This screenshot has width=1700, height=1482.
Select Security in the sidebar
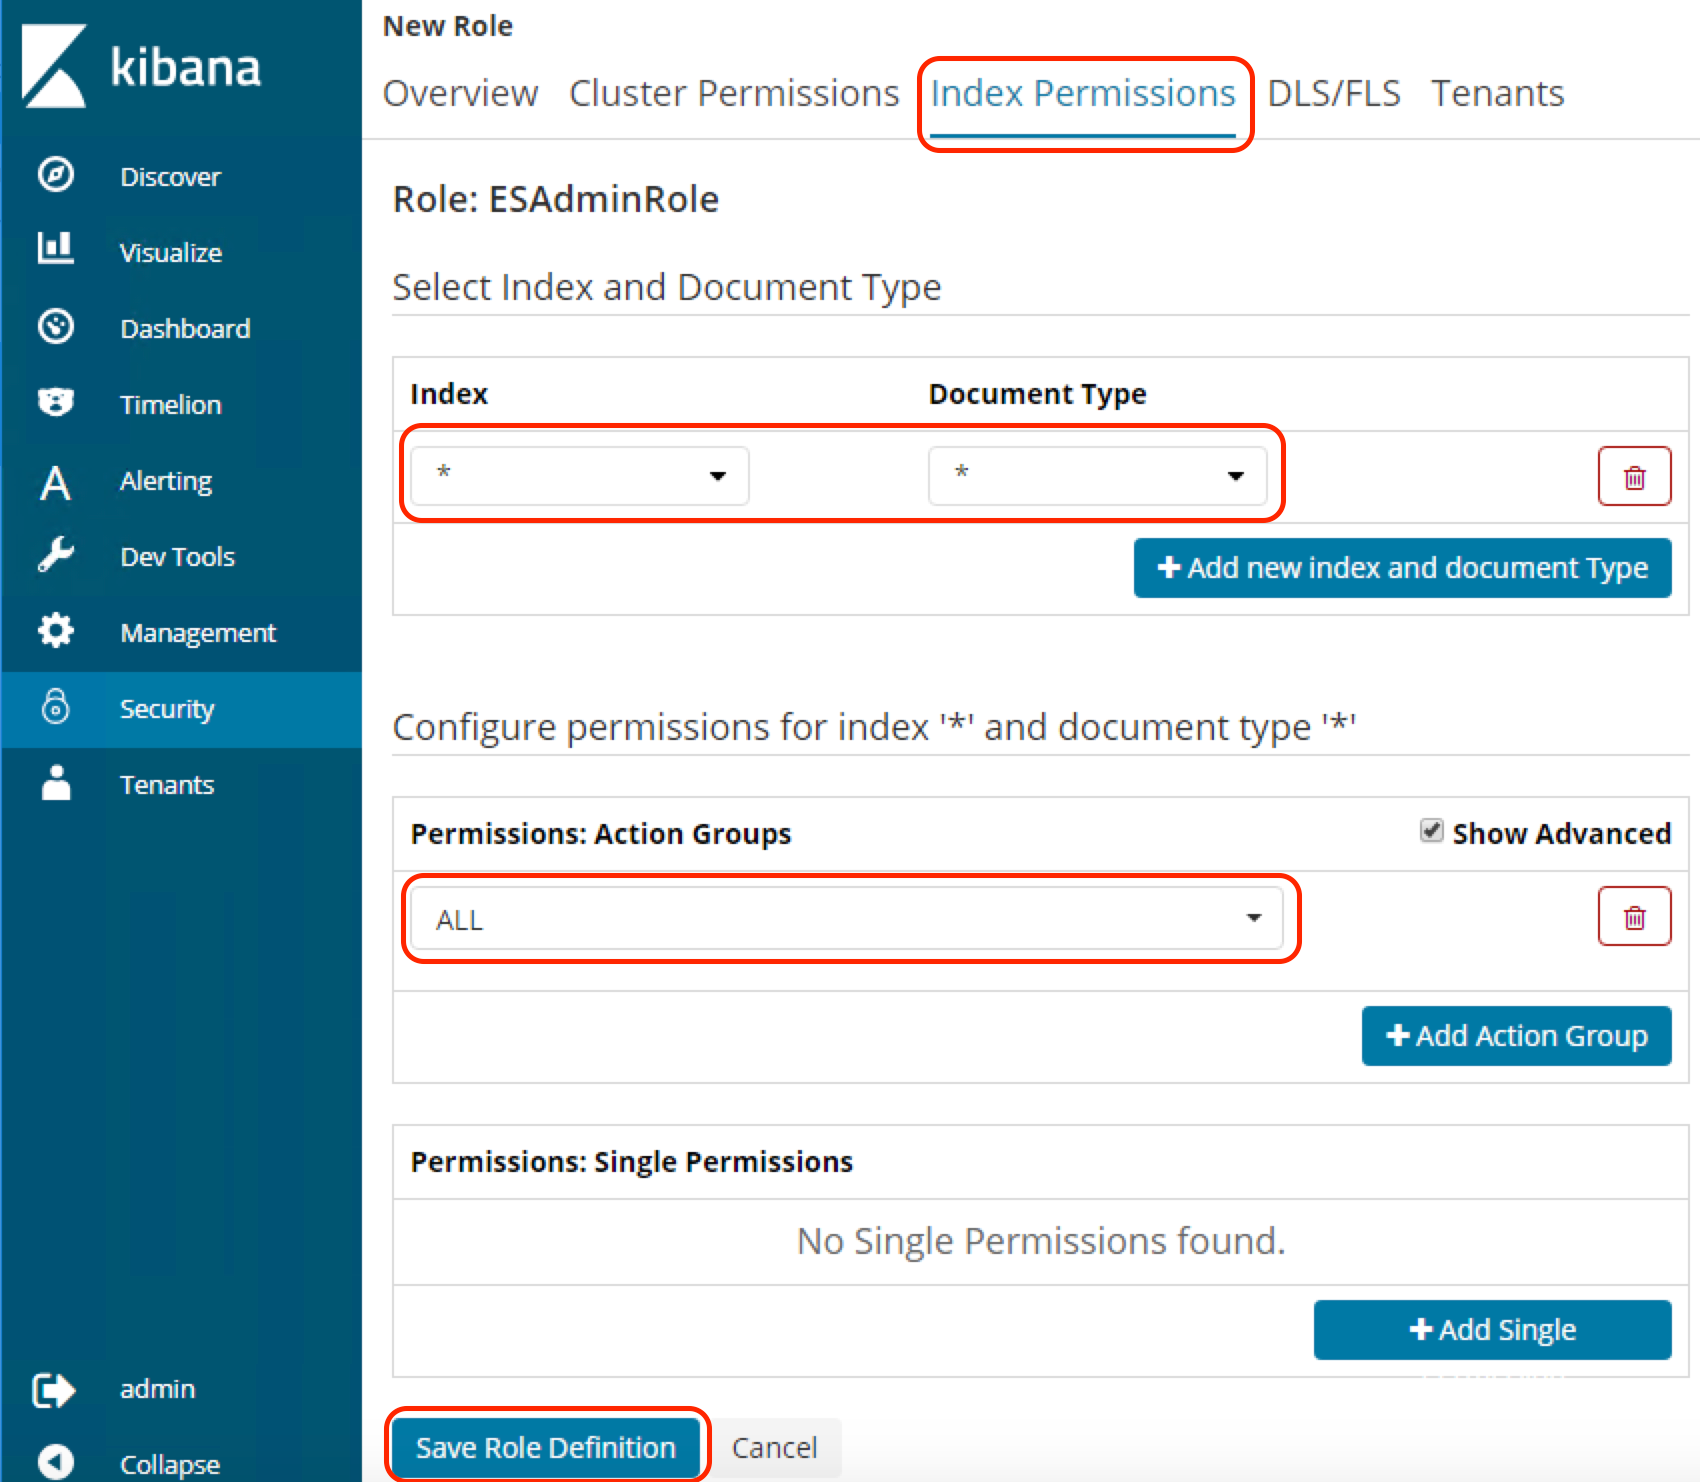(x=167, y=709)
